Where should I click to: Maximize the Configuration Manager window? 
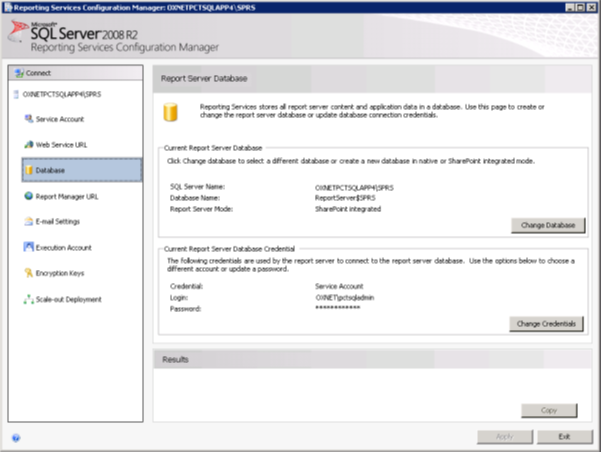580,7
